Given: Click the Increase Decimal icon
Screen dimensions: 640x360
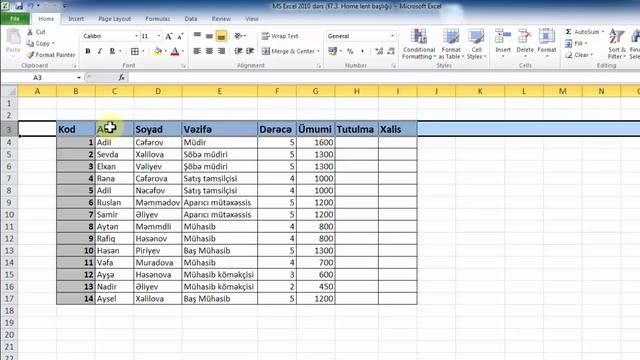Looking at the screenshot, I should click(x=379, y=51).
